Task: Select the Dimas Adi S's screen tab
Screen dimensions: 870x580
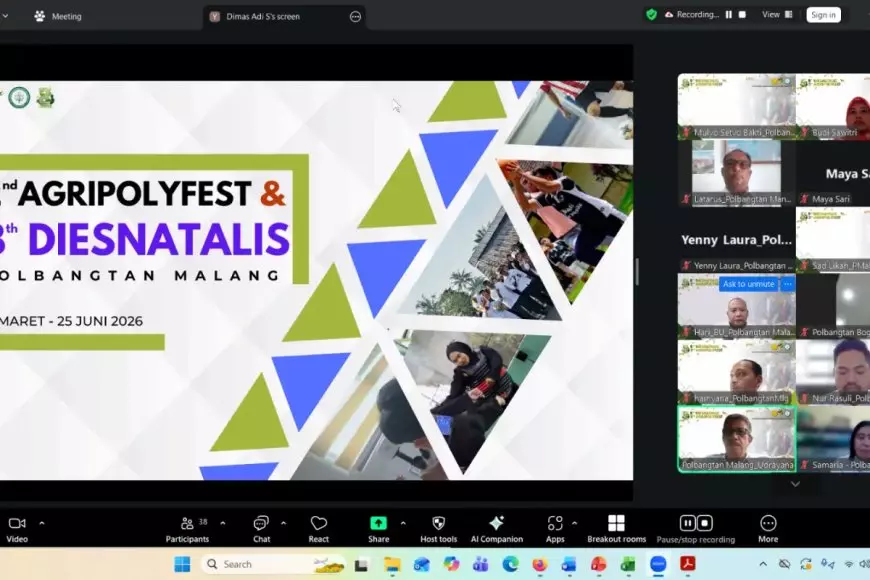Action: (x=266, y=16)
